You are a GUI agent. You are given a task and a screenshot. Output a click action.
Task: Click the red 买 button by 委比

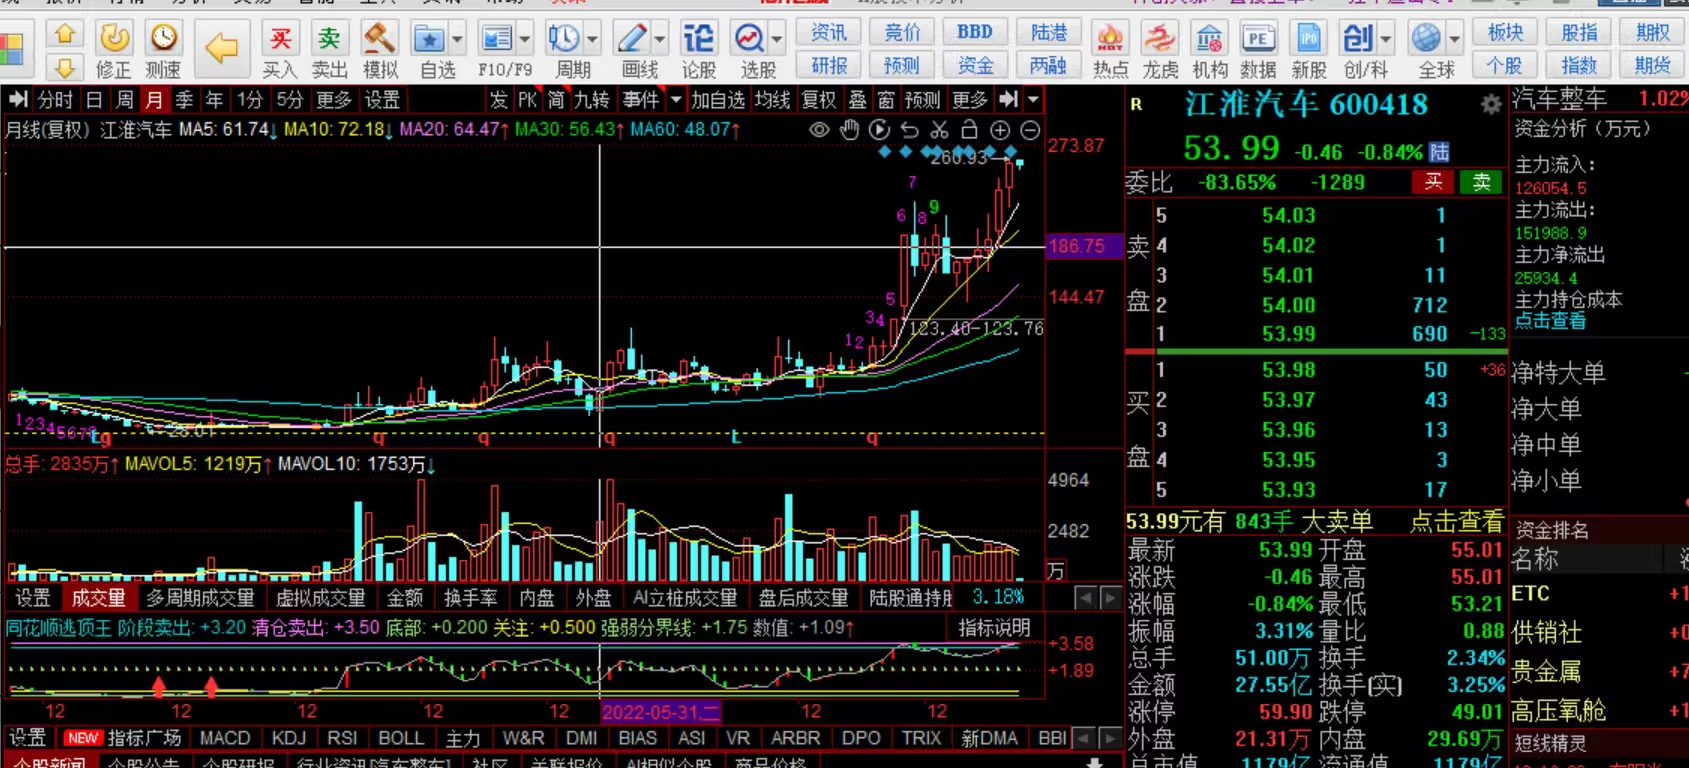(1433, 182)
